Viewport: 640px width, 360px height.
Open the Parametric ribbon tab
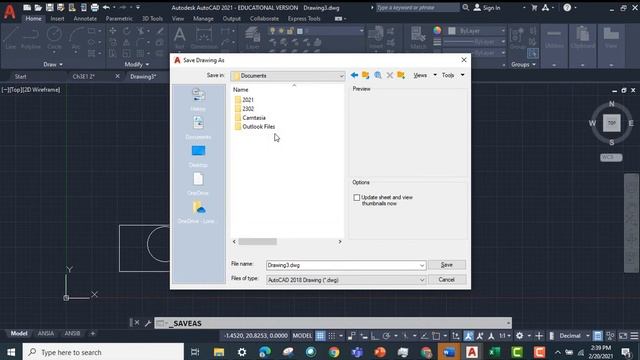pos(119,18)
